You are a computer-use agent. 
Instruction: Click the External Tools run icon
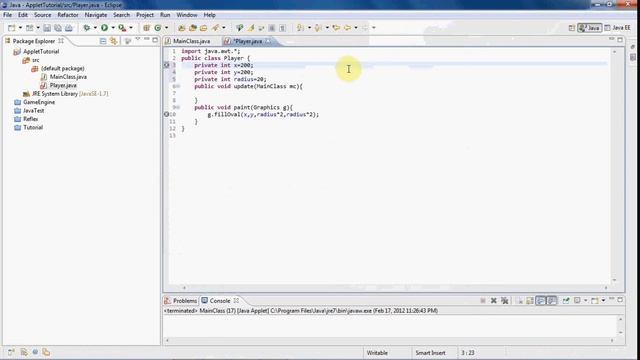[x=122, y=28]
